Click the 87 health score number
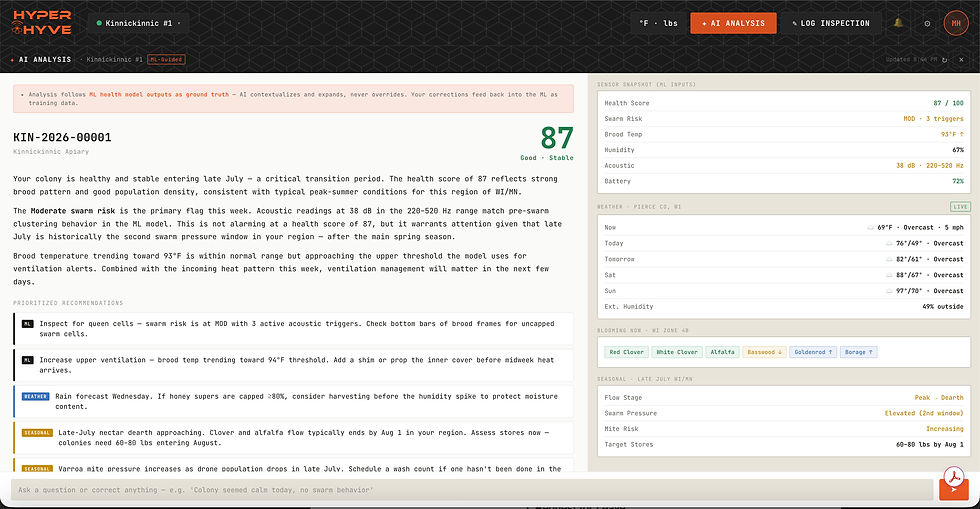 click(x=556, y=138)
